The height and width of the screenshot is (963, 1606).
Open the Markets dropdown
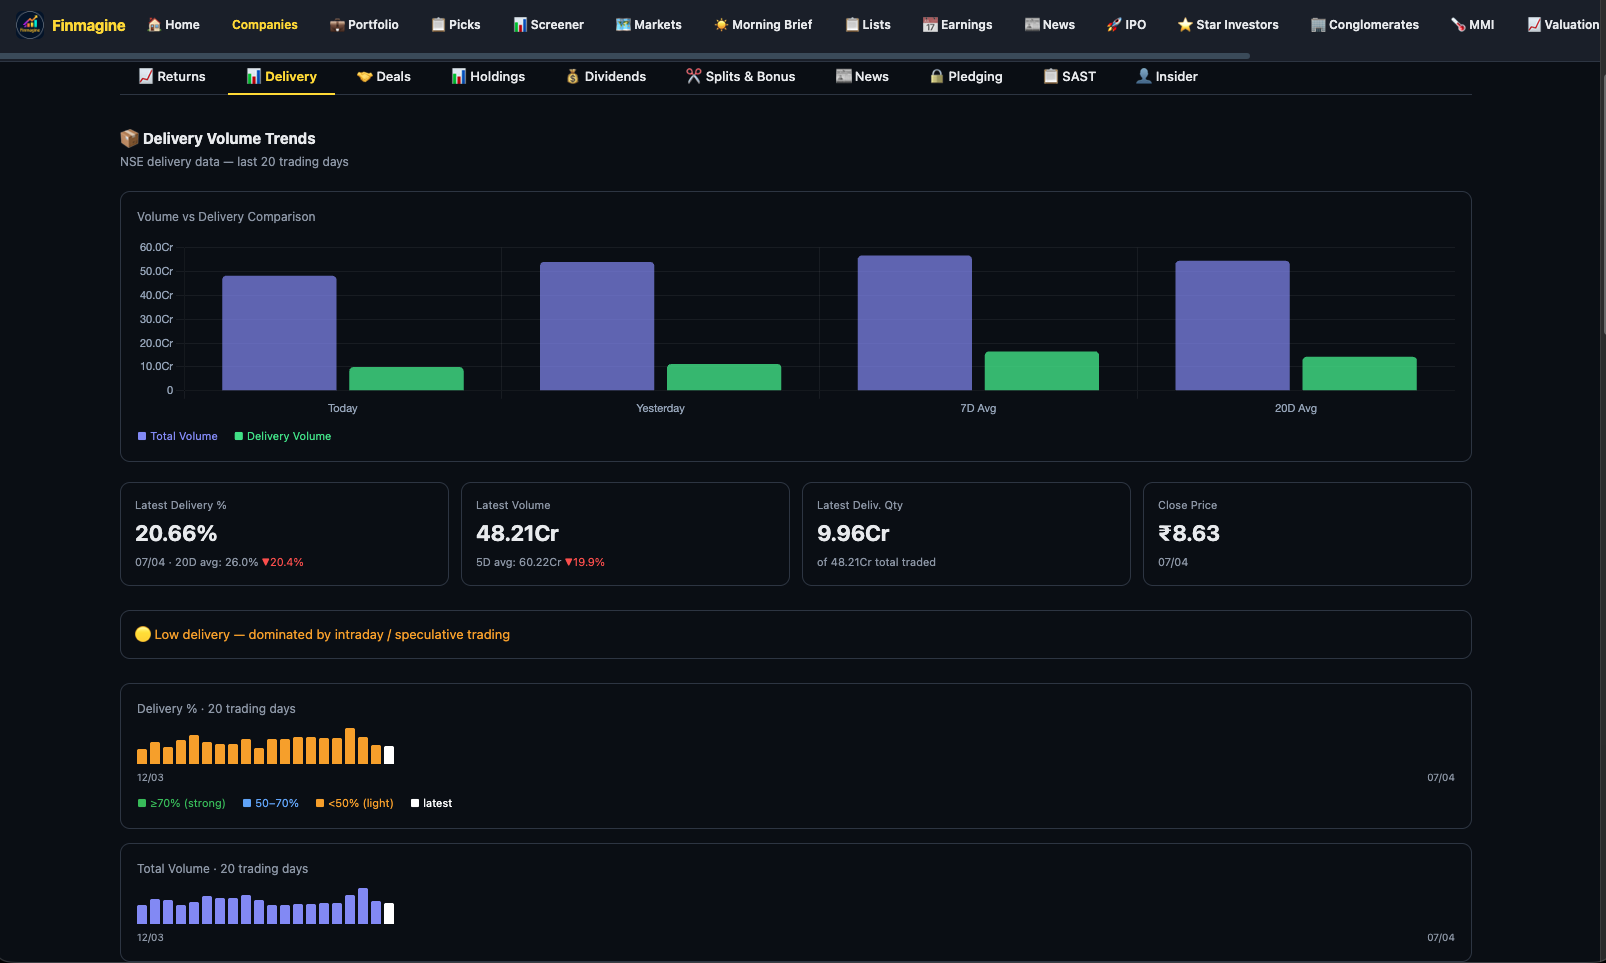tap(648, 24)
